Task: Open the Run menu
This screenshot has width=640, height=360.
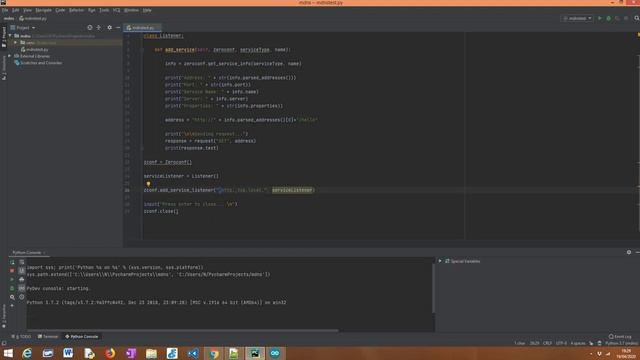Action: point(91,10)
